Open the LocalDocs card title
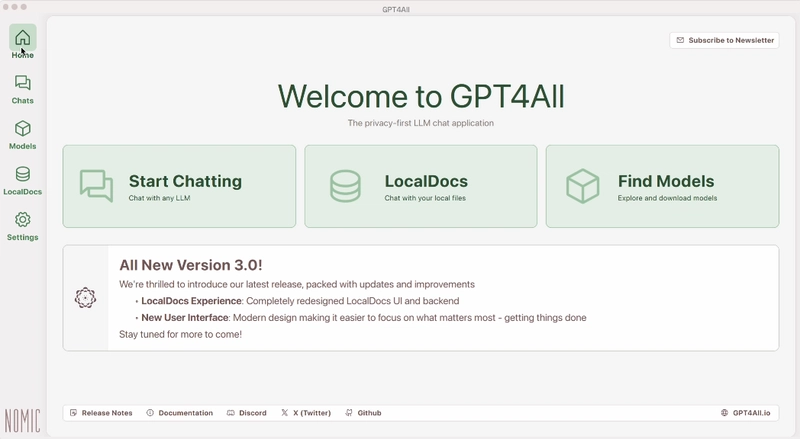This screenshot has width=800, height=439. click(x=426, y=181)
